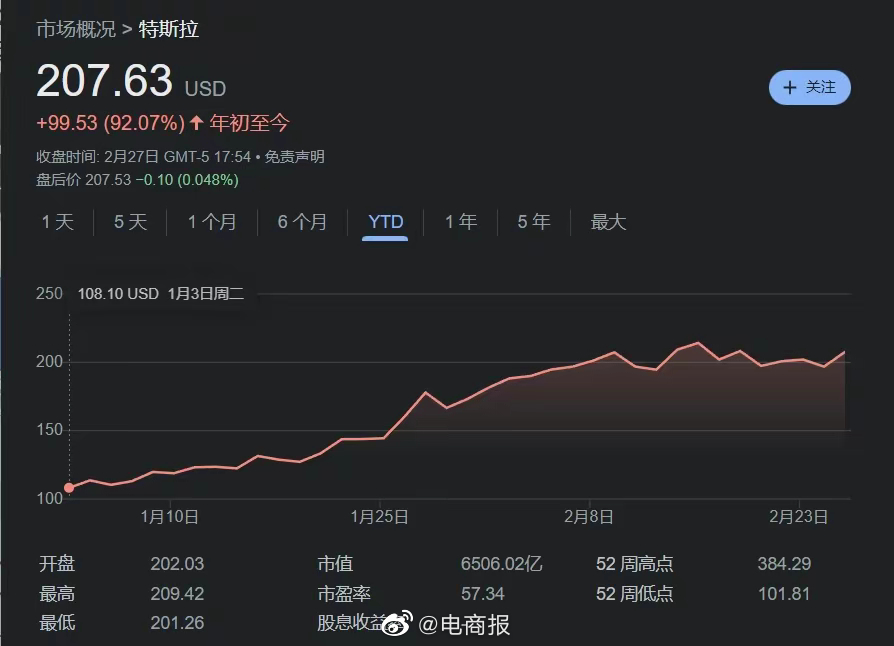Click the 市盈率 value 57.34
This screenshot has width=894, height=646.
point(483,594)
